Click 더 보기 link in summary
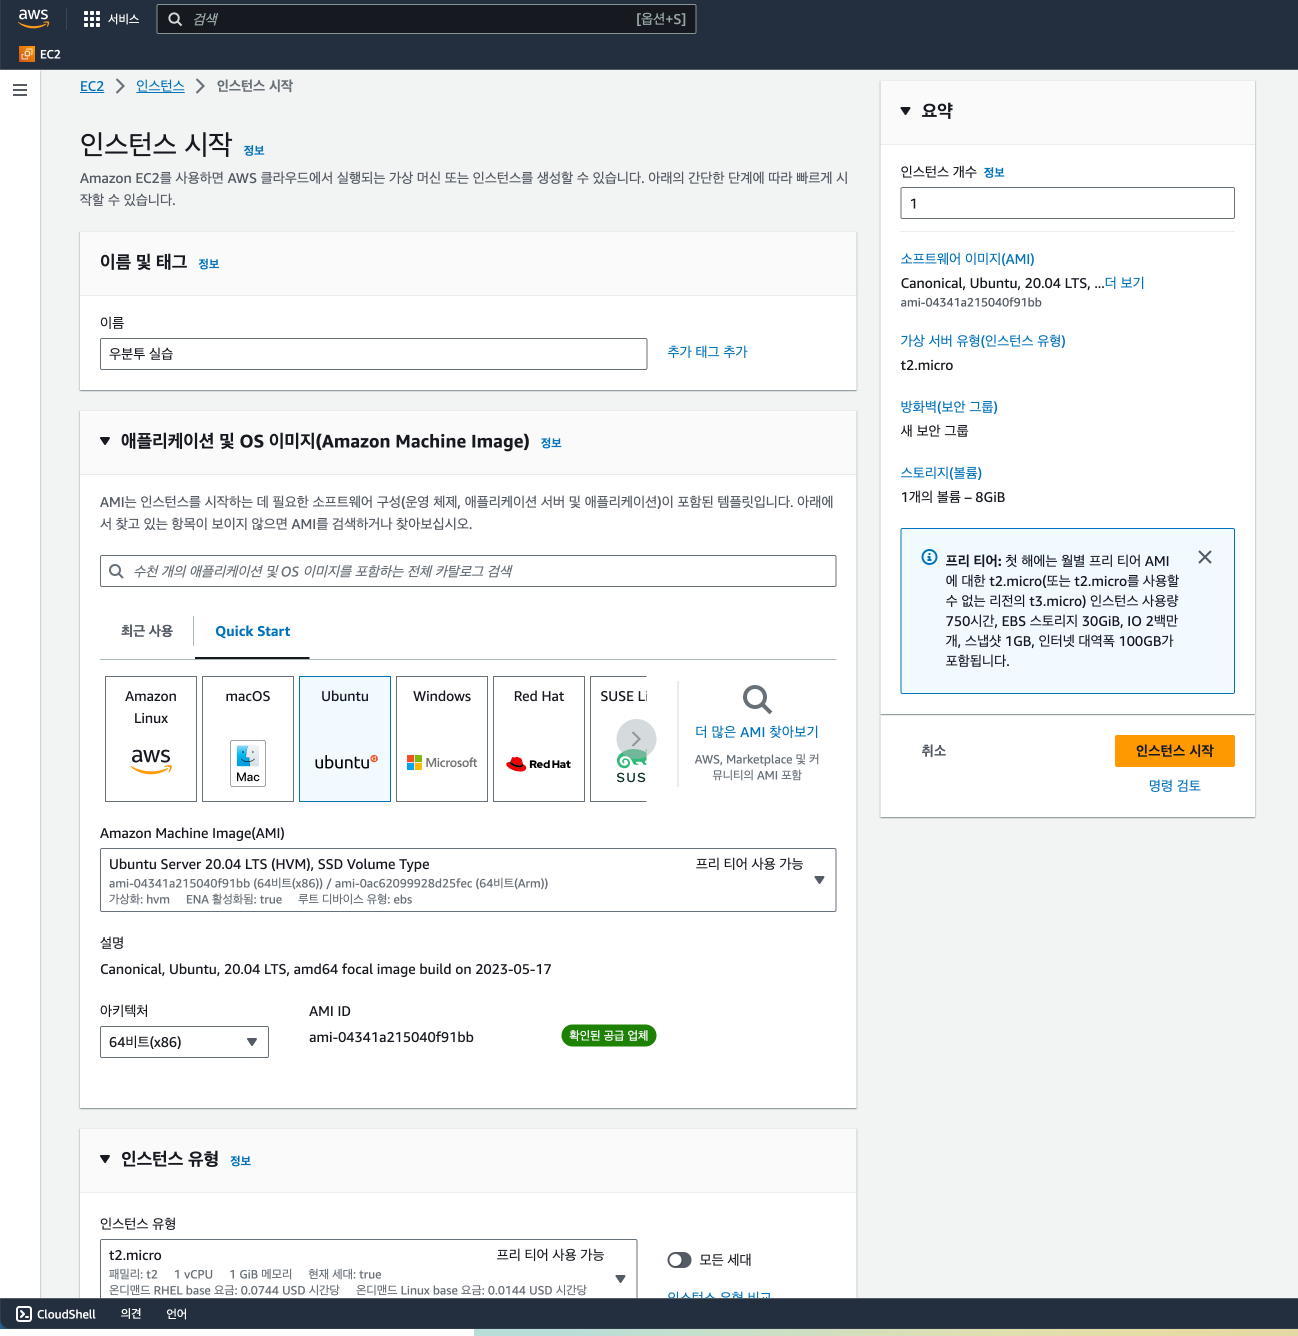Viewport: 1298px width, 1336px height. [x=1124, y=283]
